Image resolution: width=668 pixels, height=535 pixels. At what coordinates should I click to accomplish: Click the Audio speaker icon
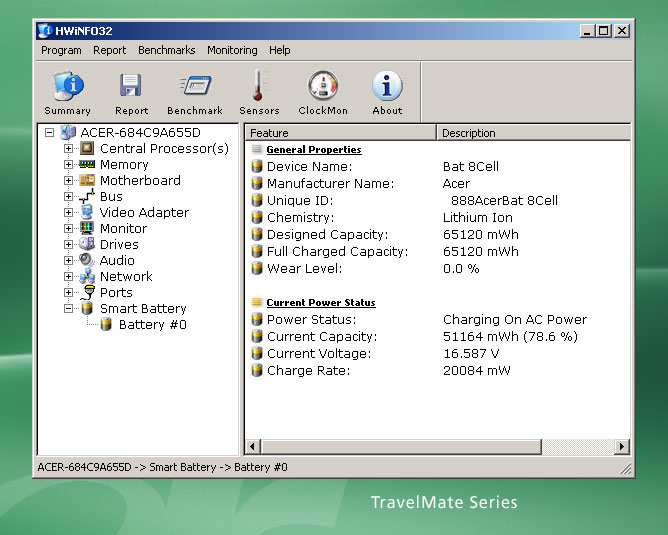[87, 260]
